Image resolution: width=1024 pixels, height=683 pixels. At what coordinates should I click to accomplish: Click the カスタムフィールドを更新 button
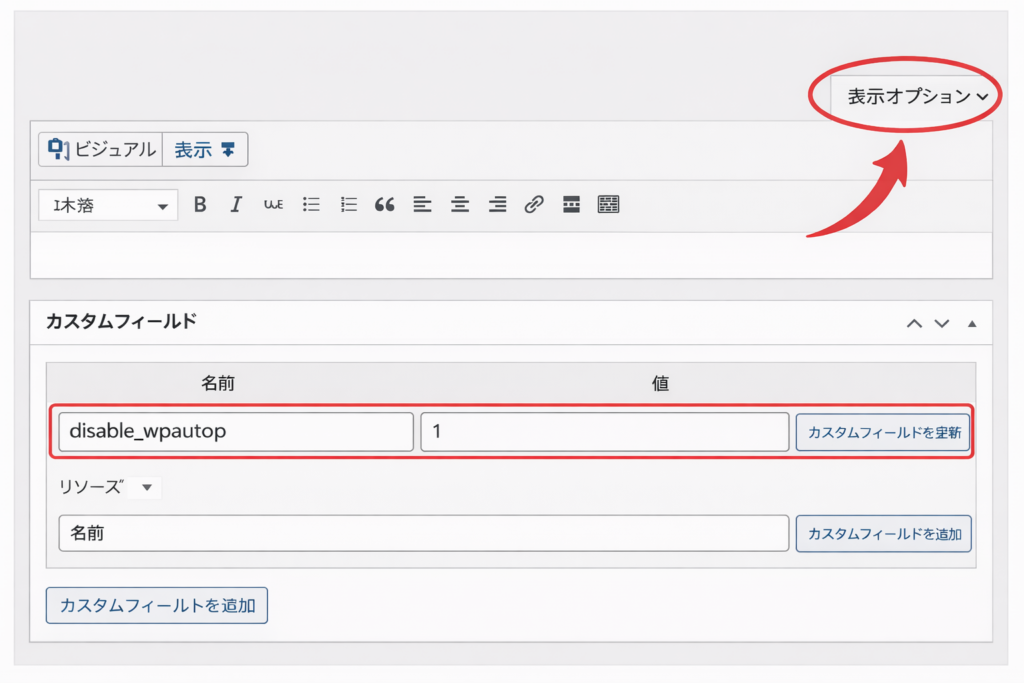coord(883,432)
